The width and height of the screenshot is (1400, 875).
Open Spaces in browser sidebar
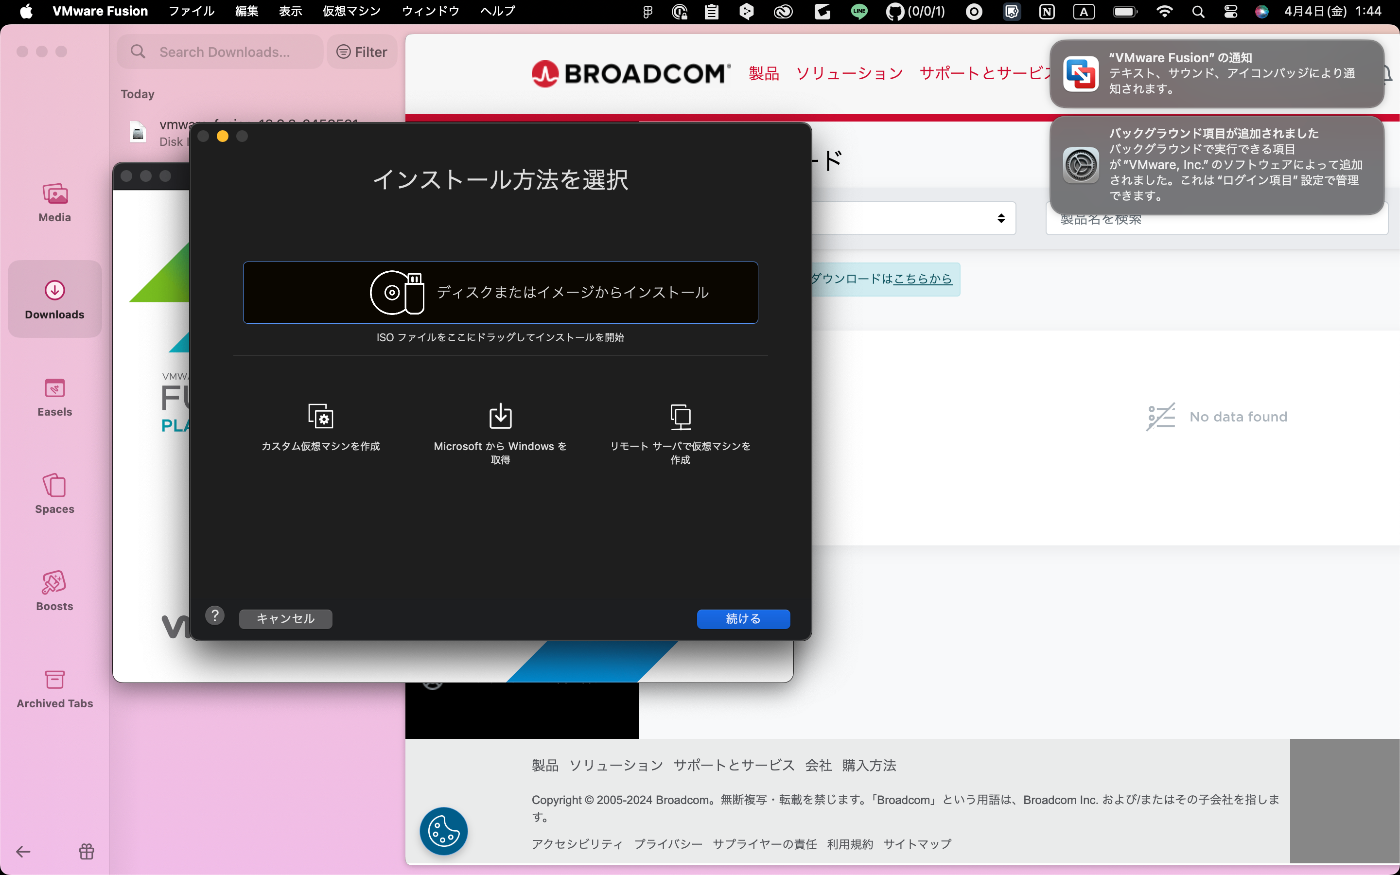click(x=55, y=493)
